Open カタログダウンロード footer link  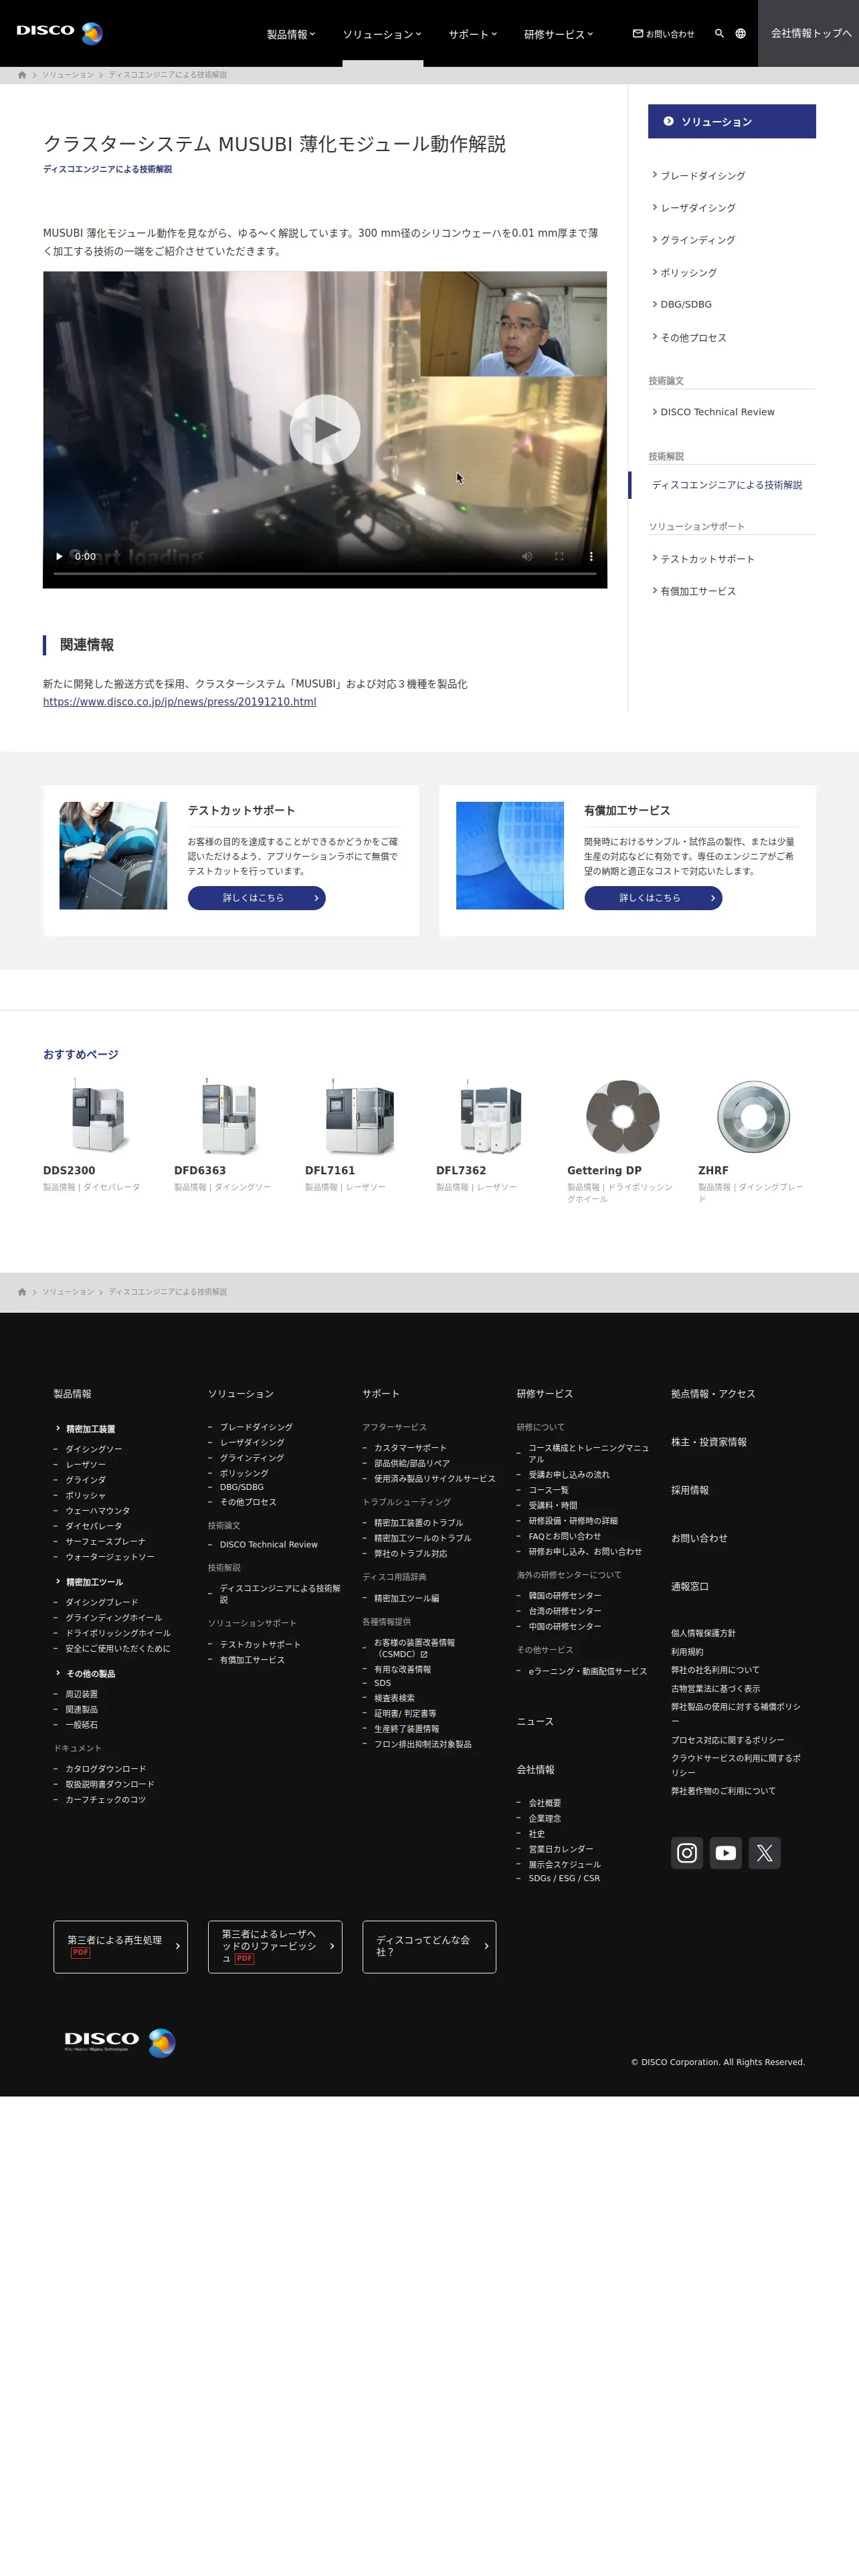point(106,1768)
